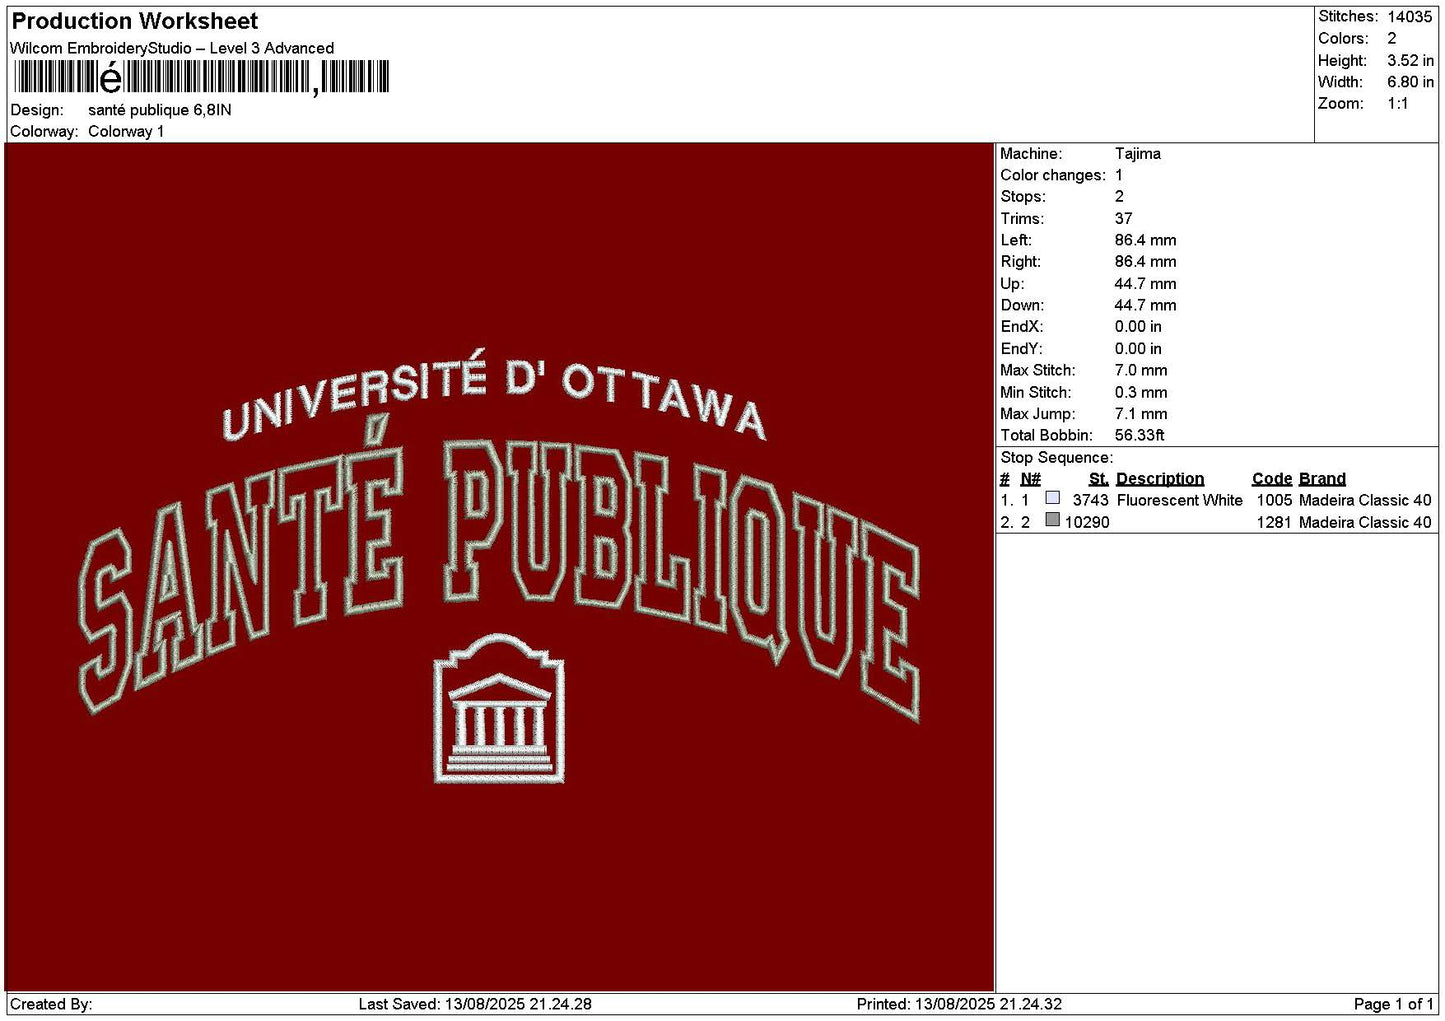
Task: Click the 'Stops:' label
Action: pyautogui.click(x=1023, y=197)
